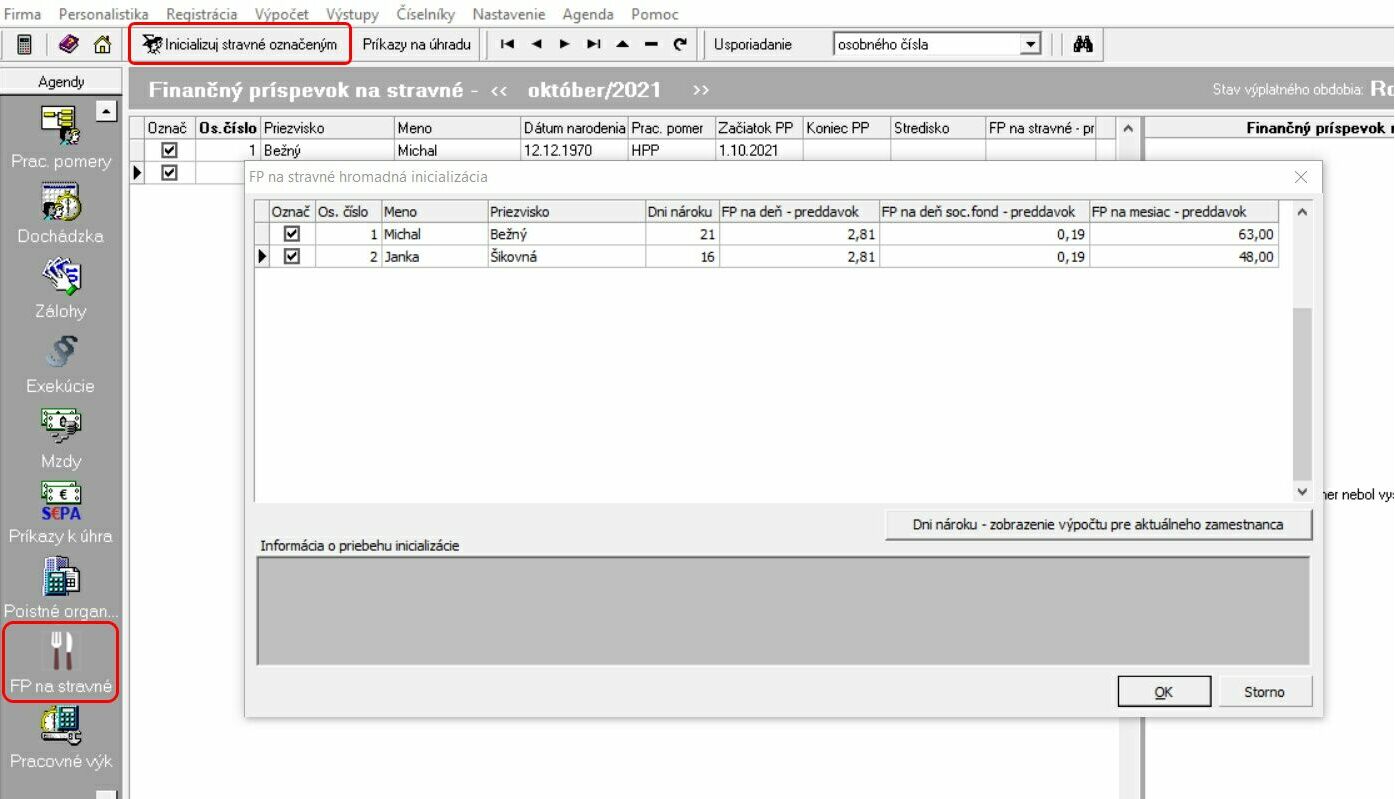Open the Pomoc menu
Image resolution: width=1395 pixels, height=799 pixels.
[x=655, y=14]
